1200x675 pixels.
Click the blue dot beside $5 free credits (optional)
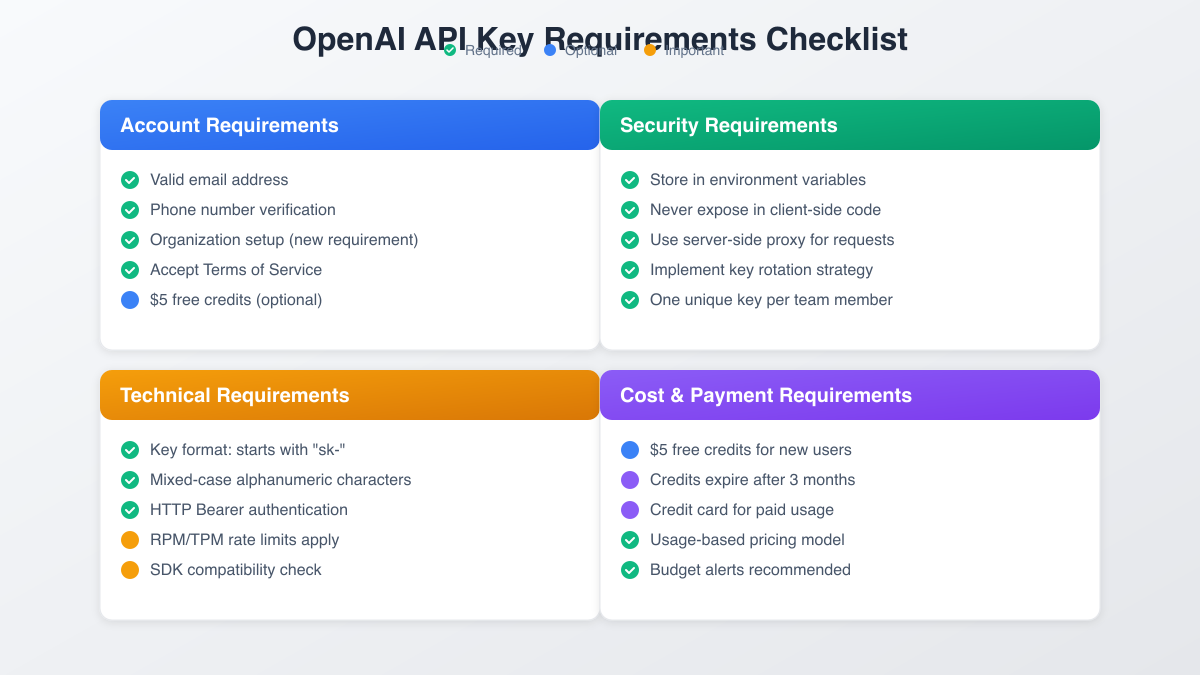point(130,300)
